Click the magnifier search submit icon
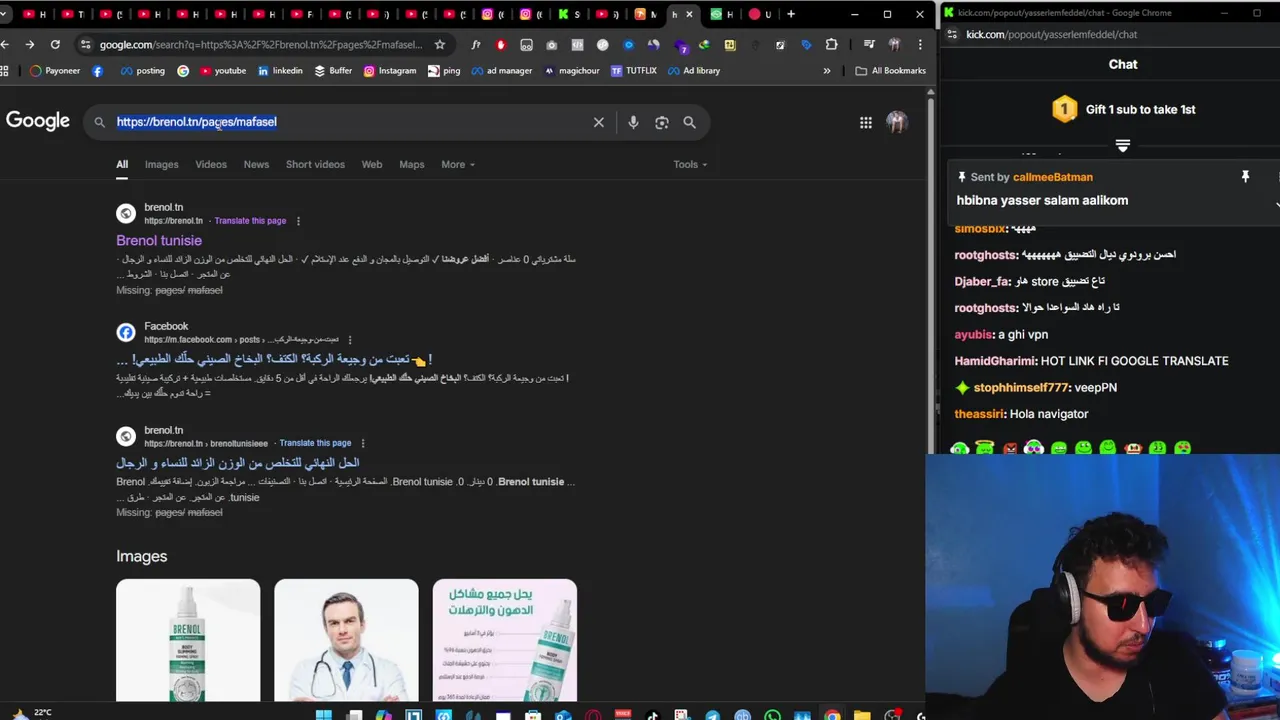 point(689,122)
